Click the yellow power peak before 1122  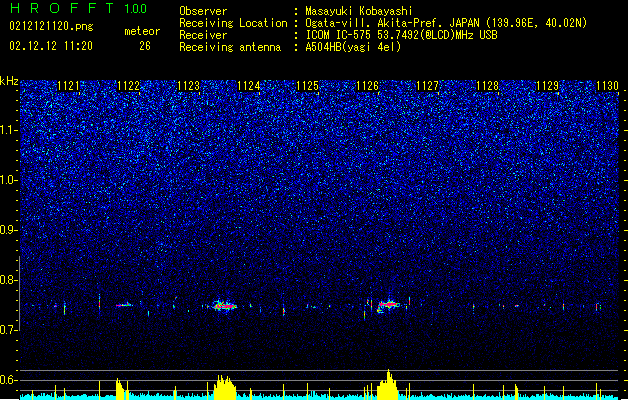(121, 389)
